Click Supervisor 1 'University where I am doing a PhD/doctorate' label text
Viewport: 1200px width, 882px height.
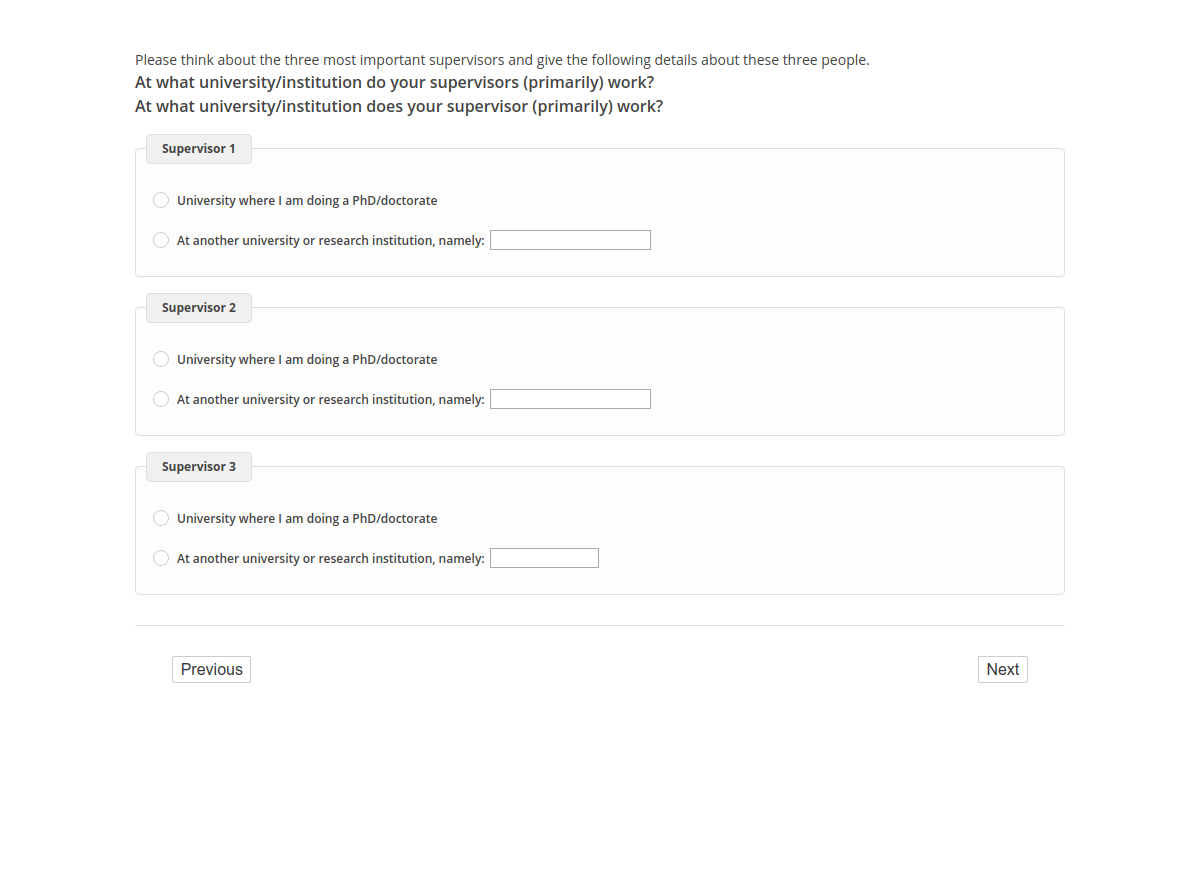tap(307, 201)
